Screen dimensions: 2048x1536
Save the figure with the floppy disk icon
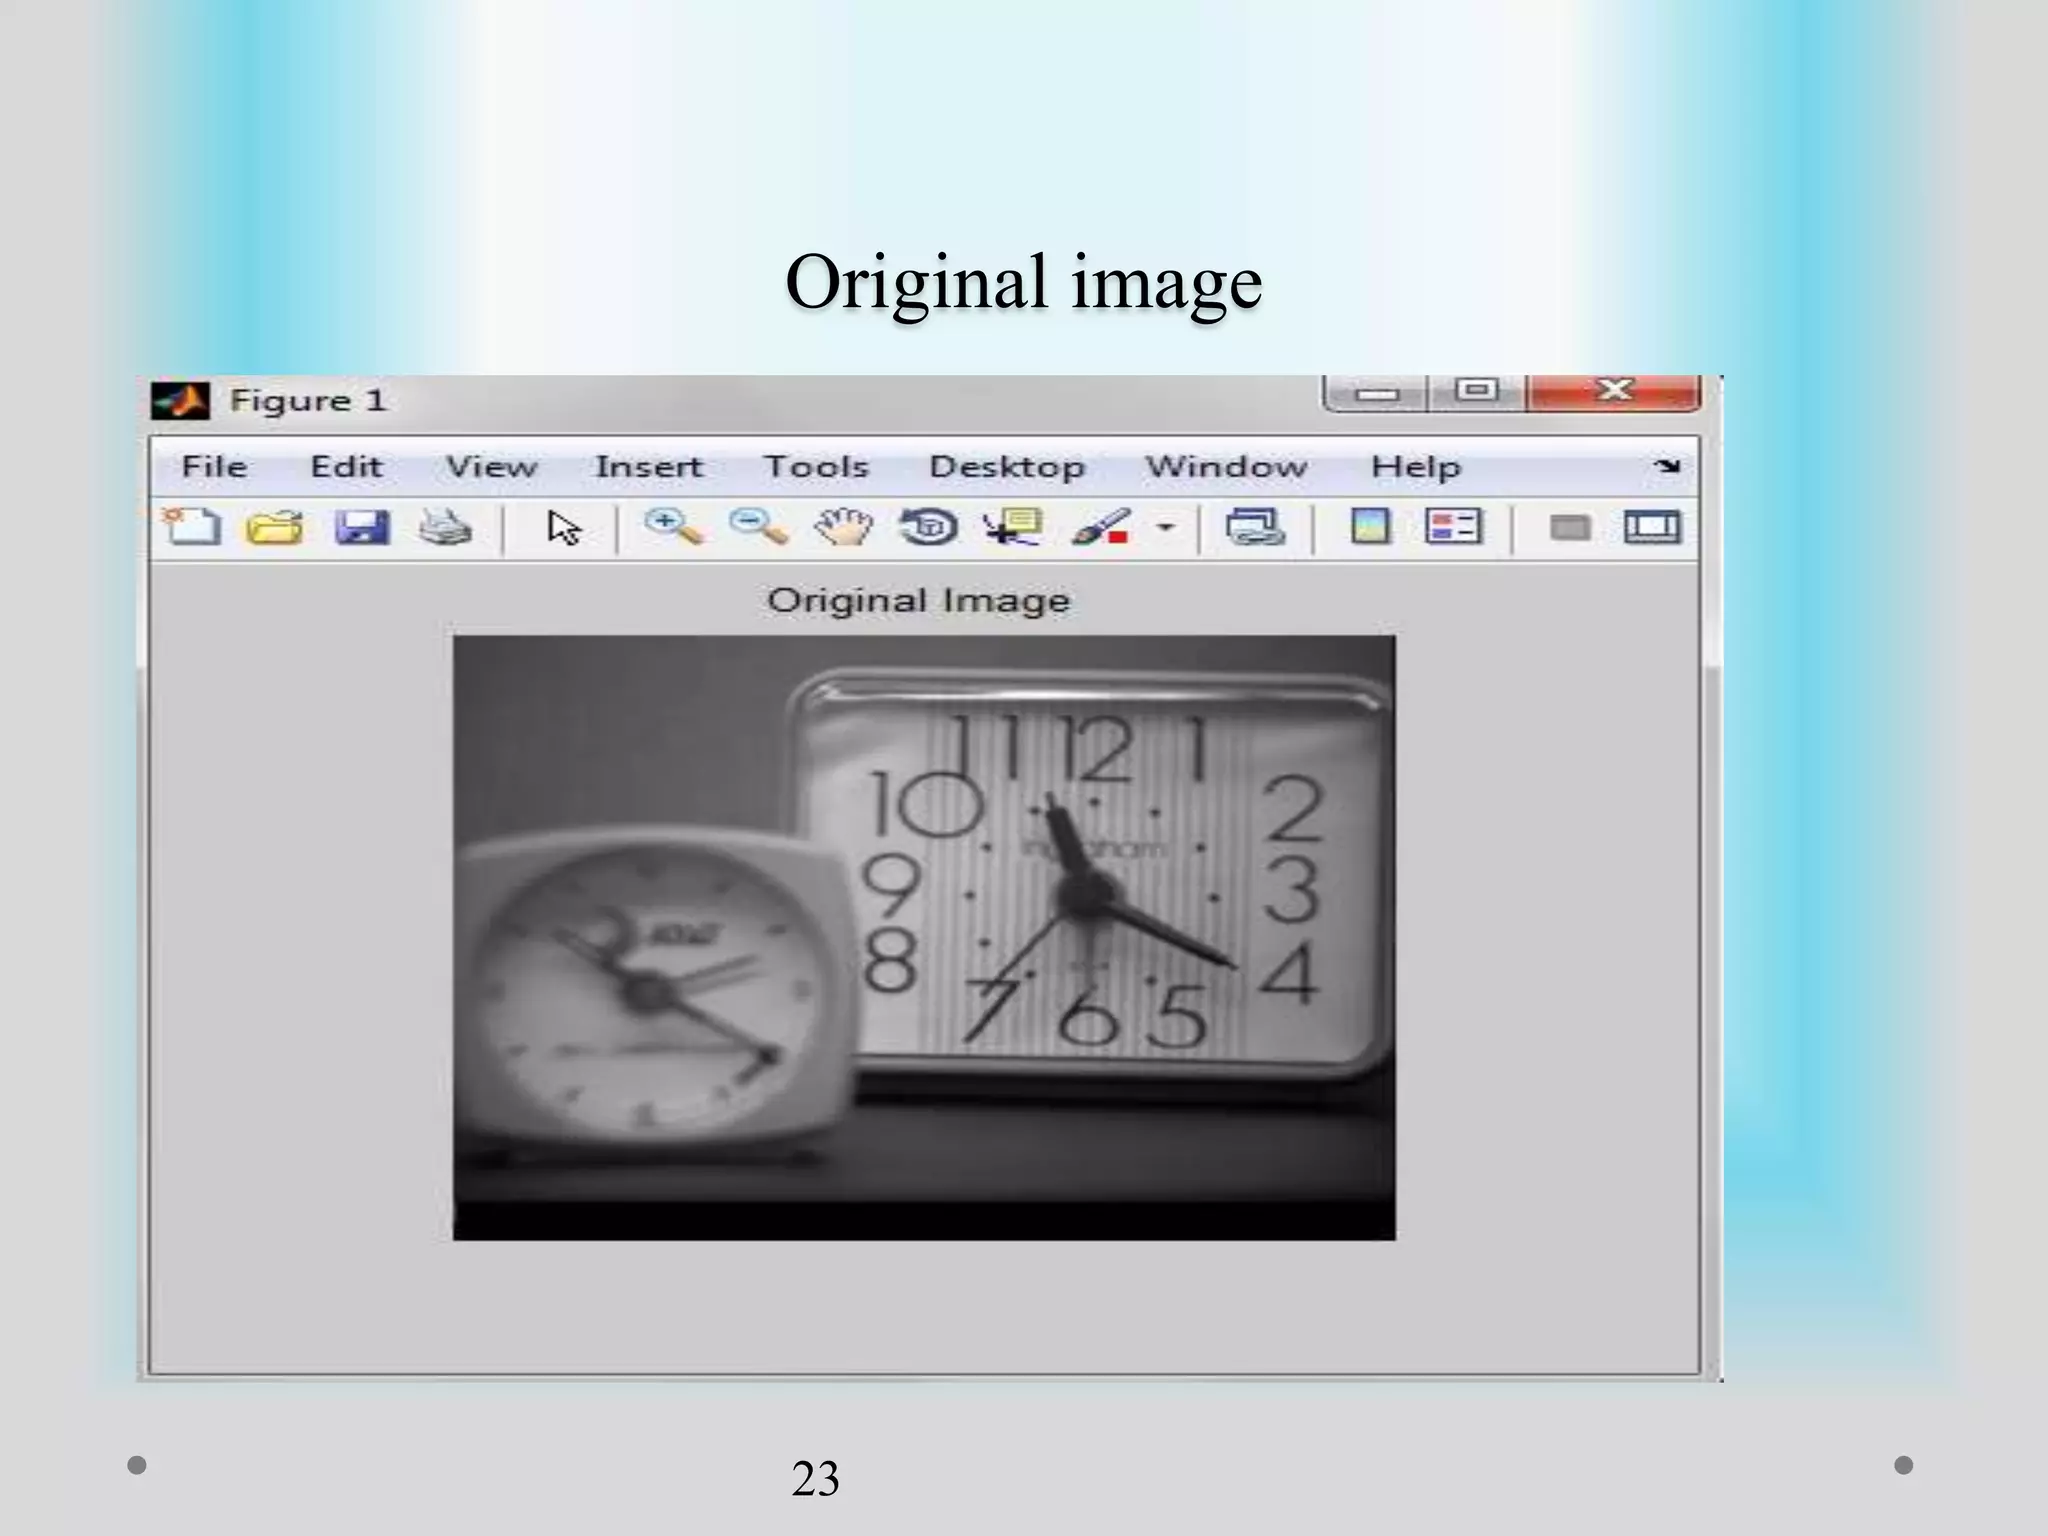point(361,526)
